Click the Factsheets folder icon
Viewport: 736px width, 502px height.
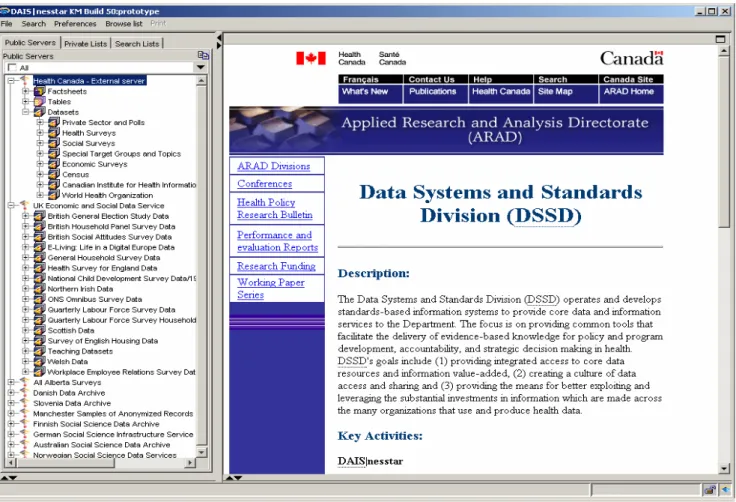click(40, 91)
